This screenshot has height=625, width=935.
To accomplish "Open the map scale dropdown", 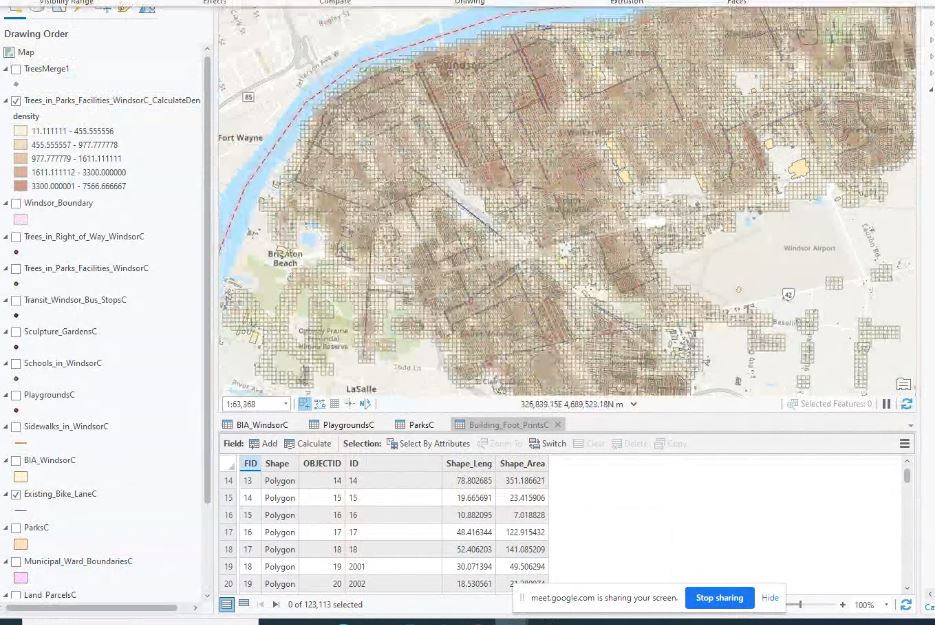I will (x=286, y=404).
